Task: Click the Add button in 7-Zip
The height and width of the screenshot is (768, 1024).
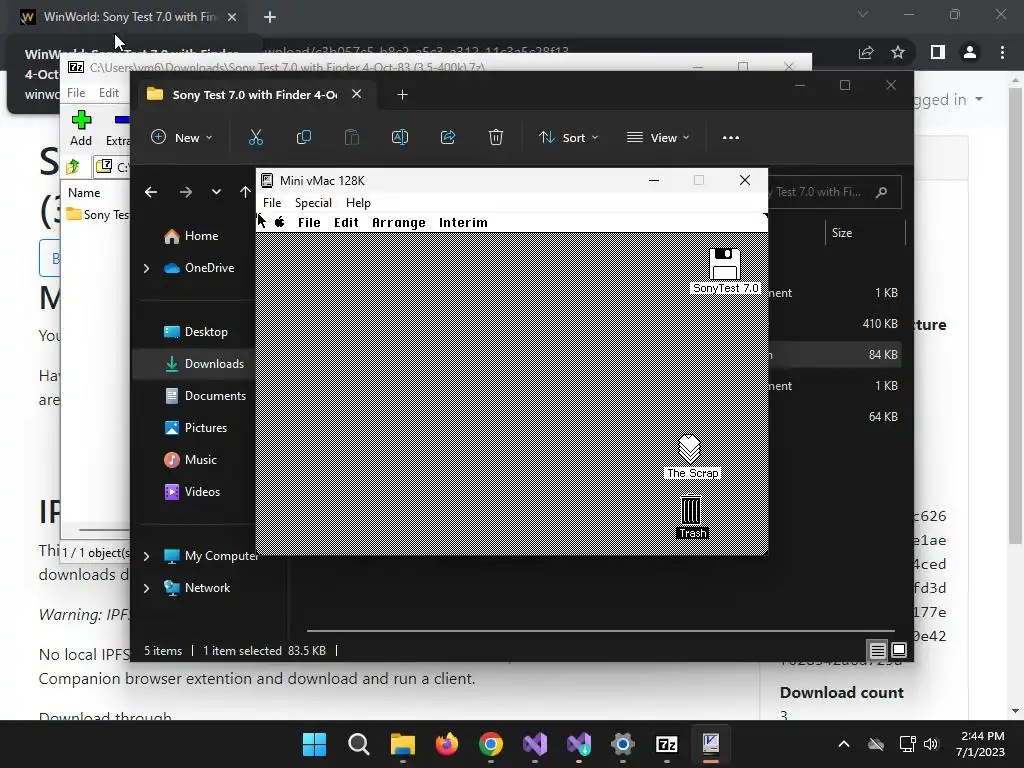Action: click(x=81, y=128)
